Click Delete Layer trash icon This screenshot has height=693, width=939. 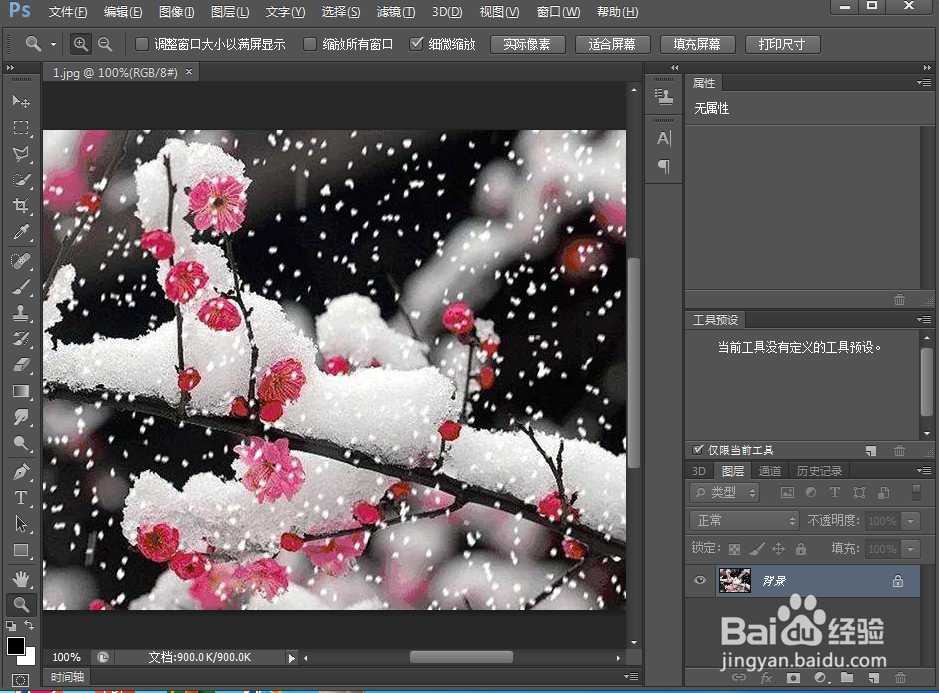[x=900, y=678]
